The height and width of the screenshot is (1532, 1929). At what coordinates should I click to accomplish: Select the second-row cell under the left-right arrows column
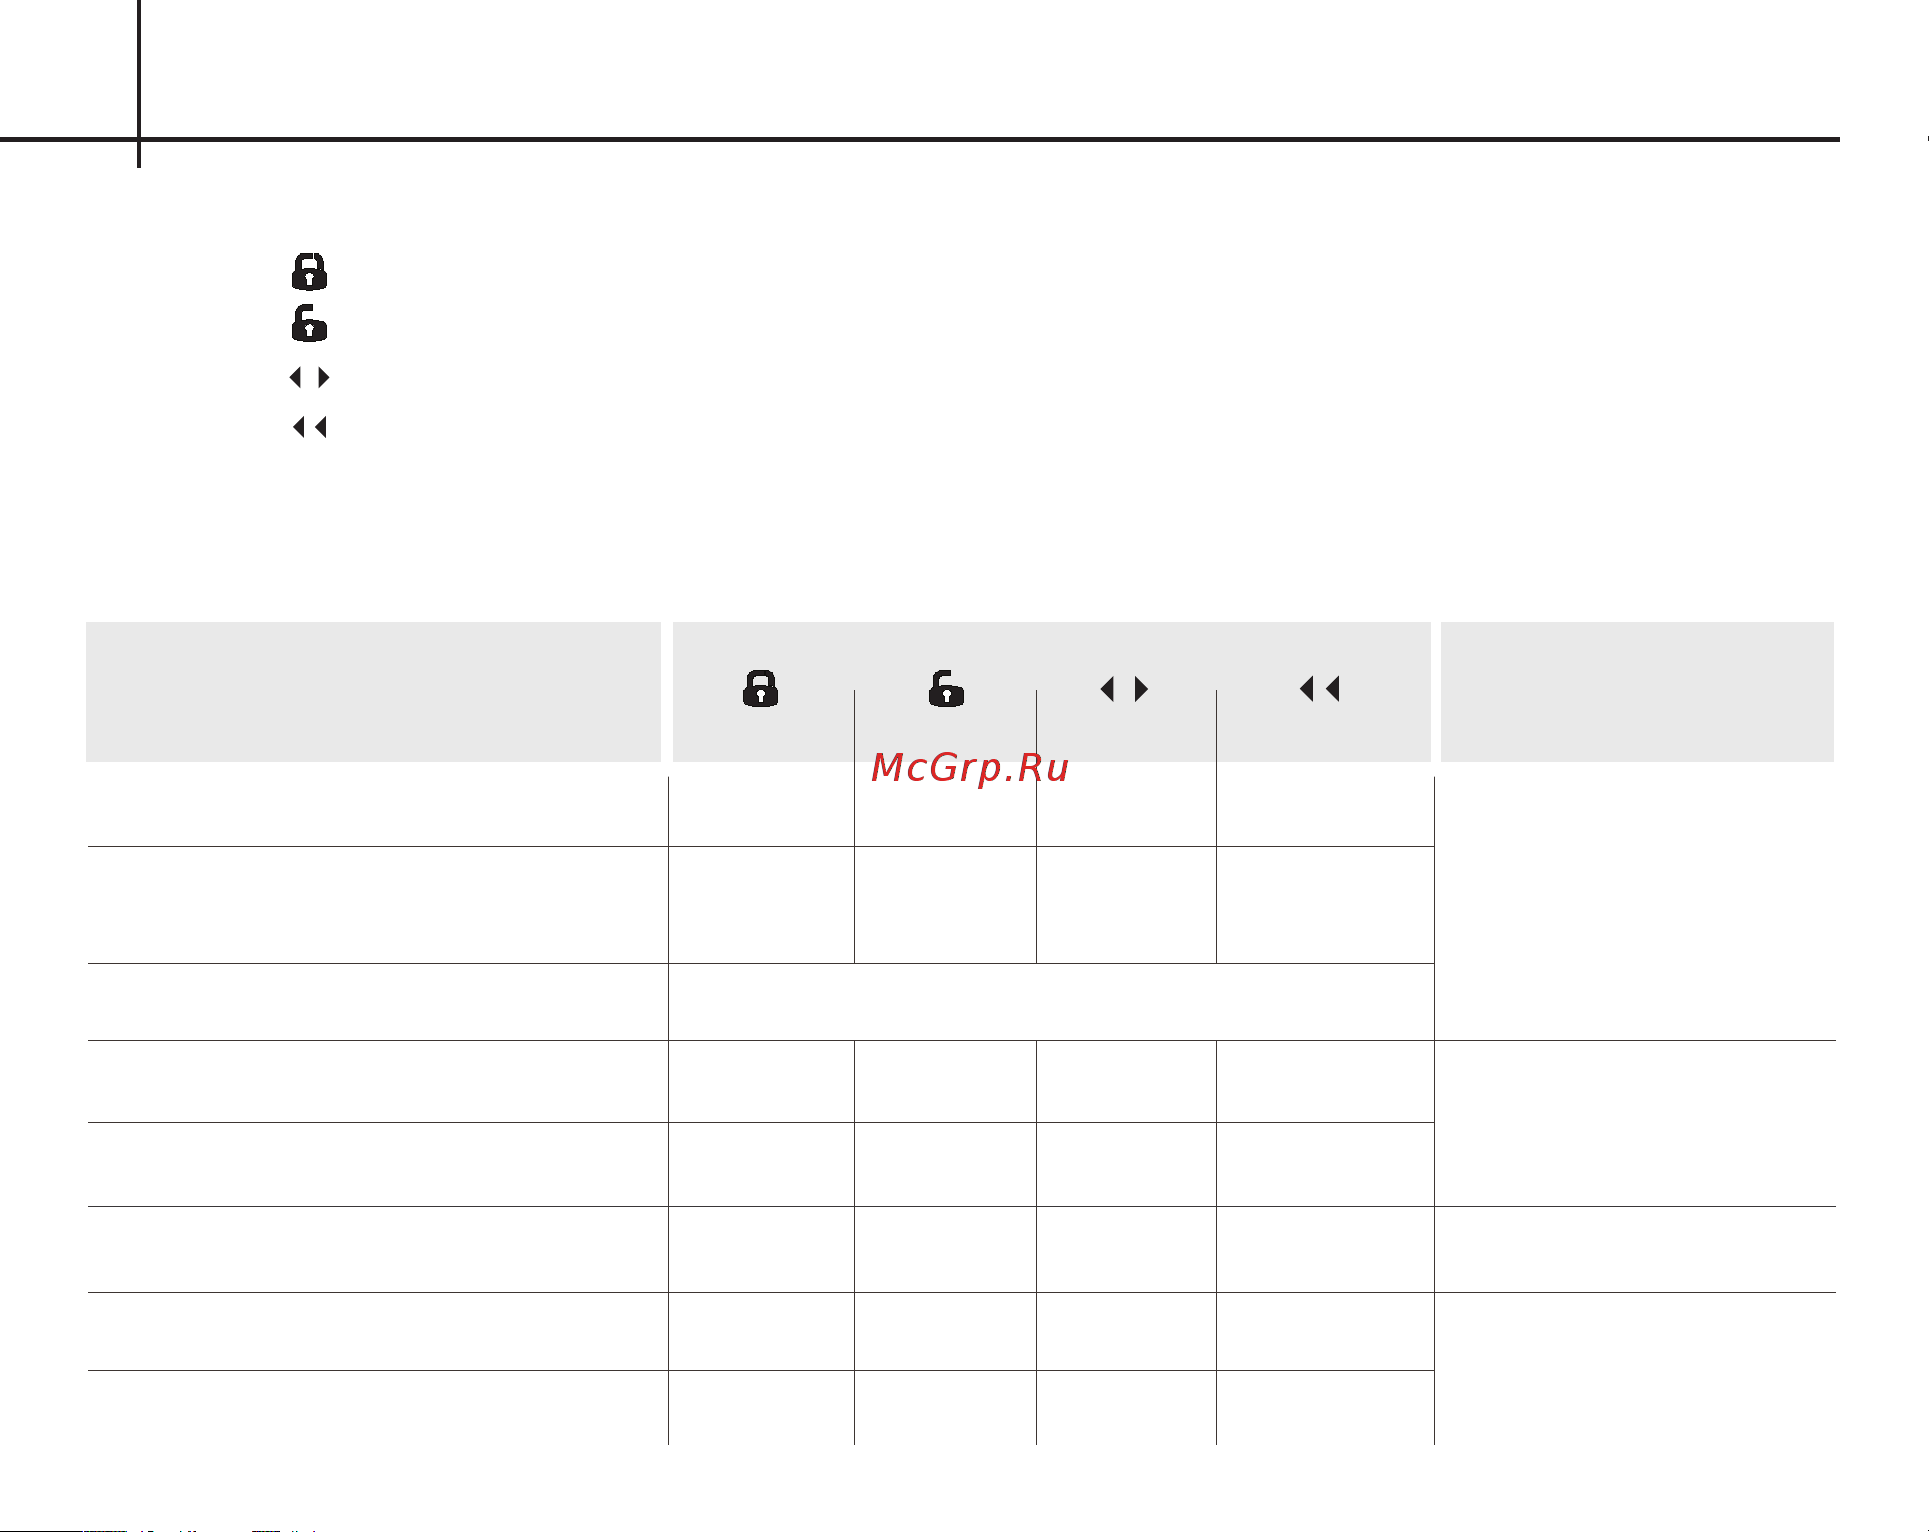(x=1126, y=905)
